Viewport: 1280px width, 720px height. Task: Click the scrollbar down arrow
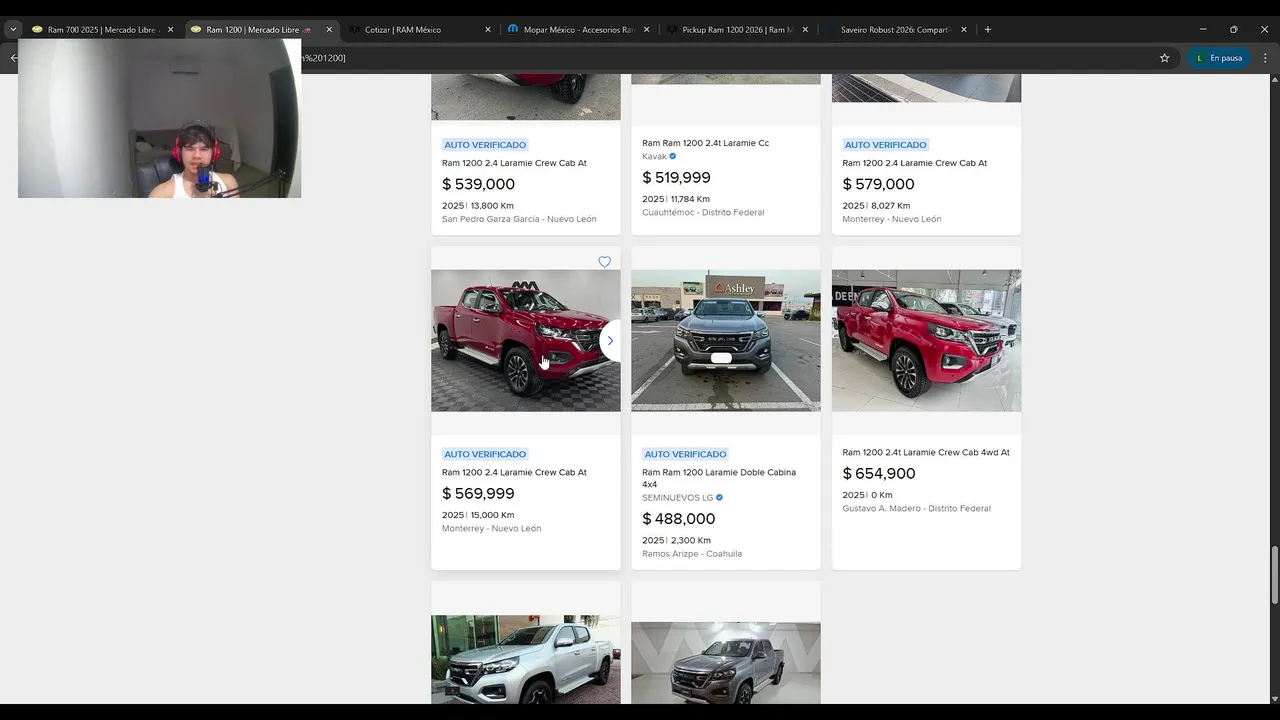pyautogui.click(x=1274, y=698)
